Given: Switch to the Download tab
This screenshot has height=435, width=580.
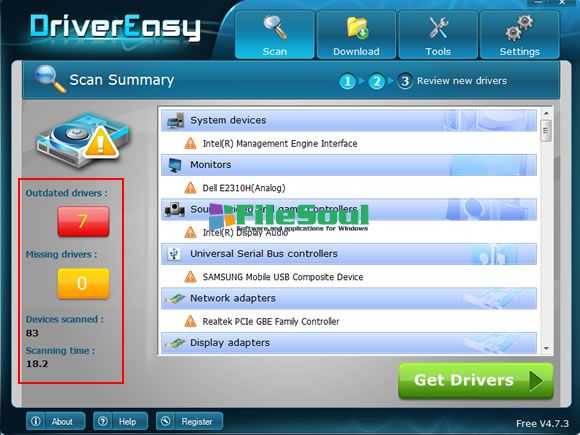Looking at the screenshot, I should [x=356, y=35].
